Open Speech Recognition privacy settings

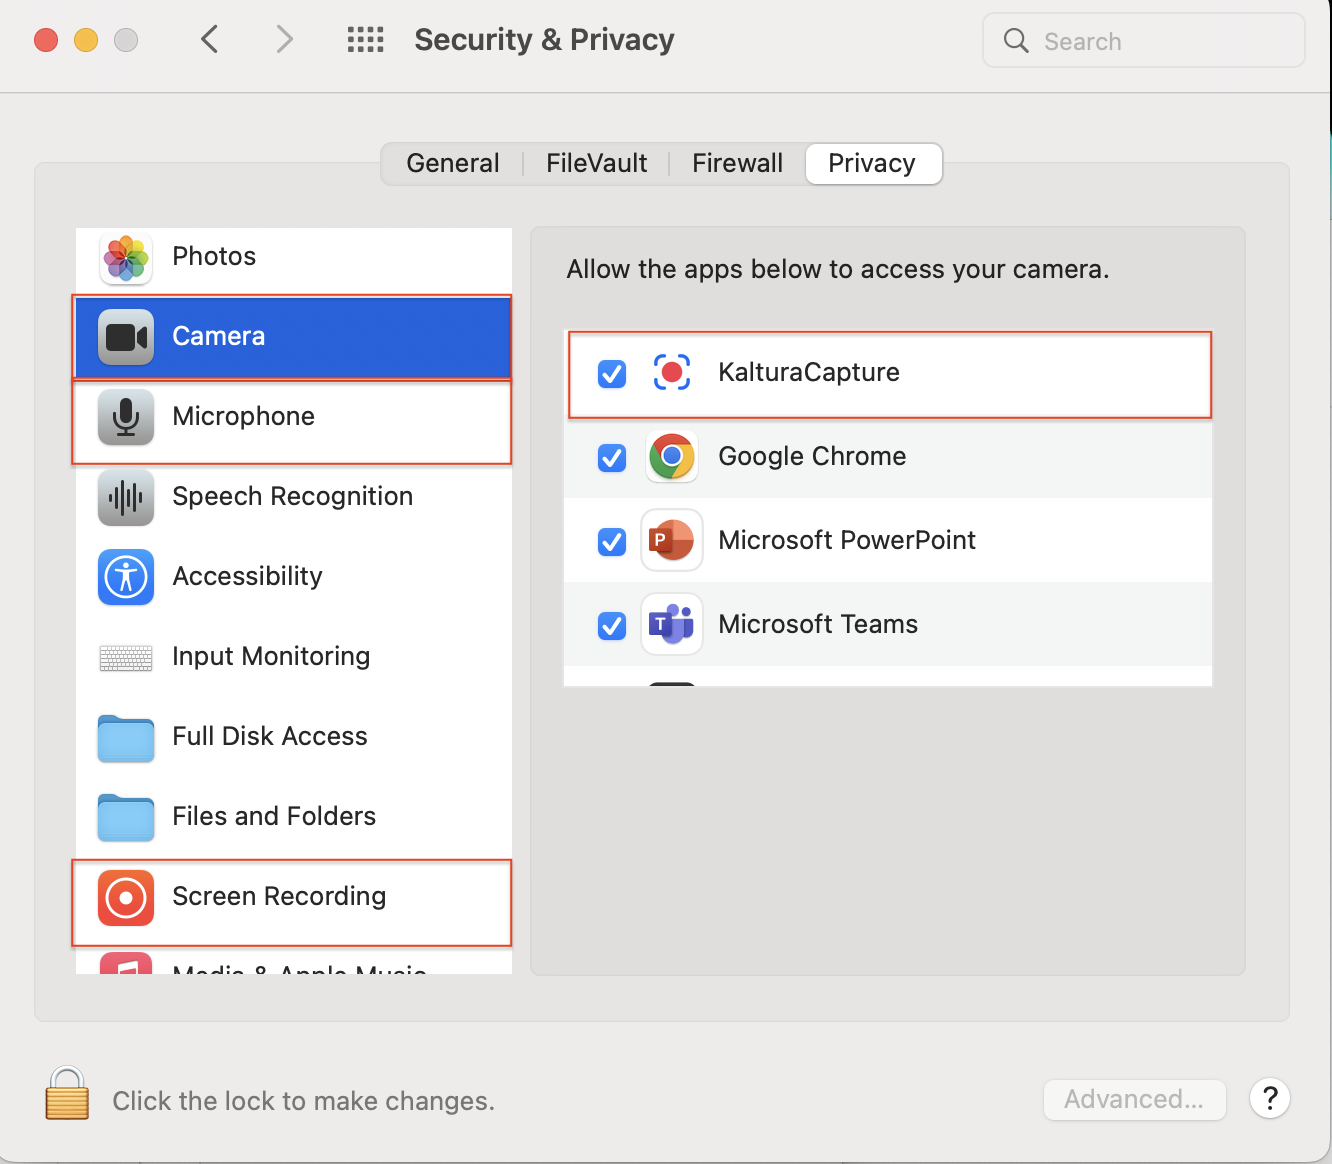(x=292, y=497)
